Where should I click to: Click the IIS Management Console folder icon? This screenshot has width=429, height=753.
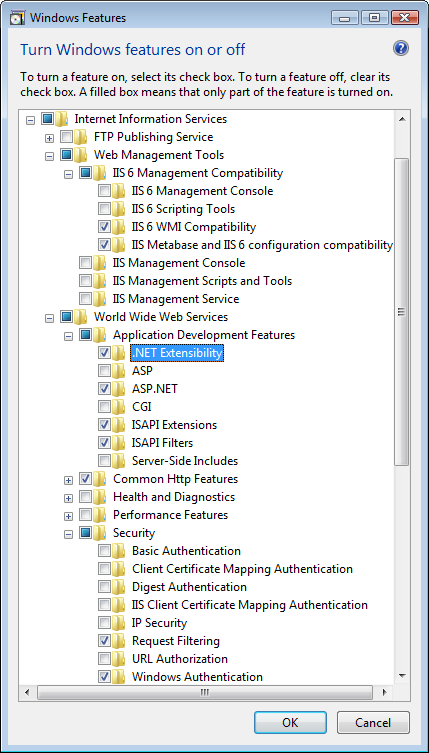(x=99, y=263)
